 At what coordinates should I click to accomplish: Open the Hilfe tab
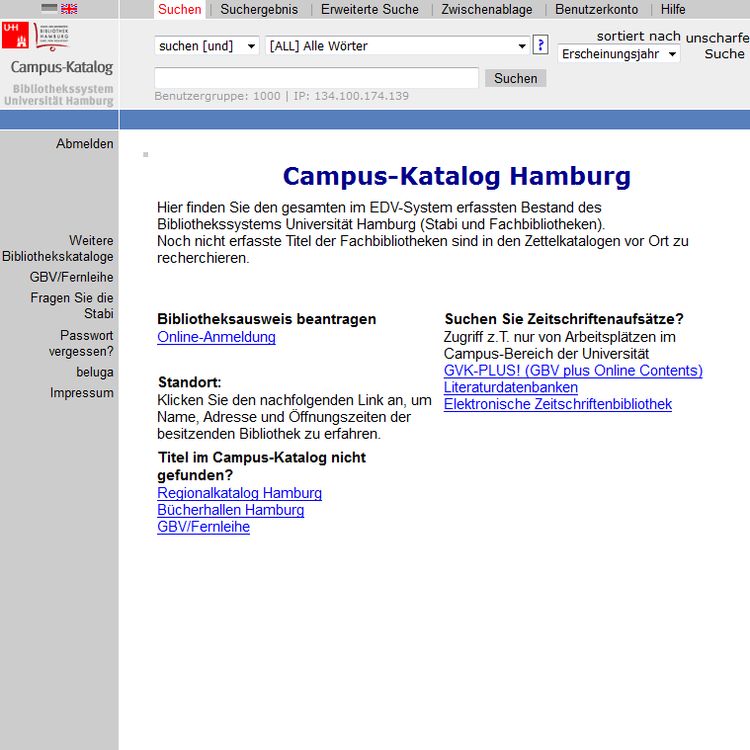tap(673, 9)
